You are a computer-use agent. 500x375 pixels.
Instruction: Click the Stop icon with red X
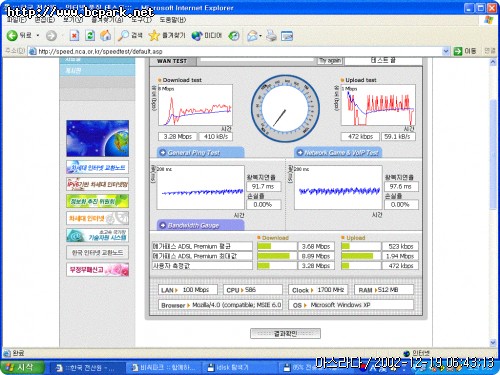click(x=74, y=35)
